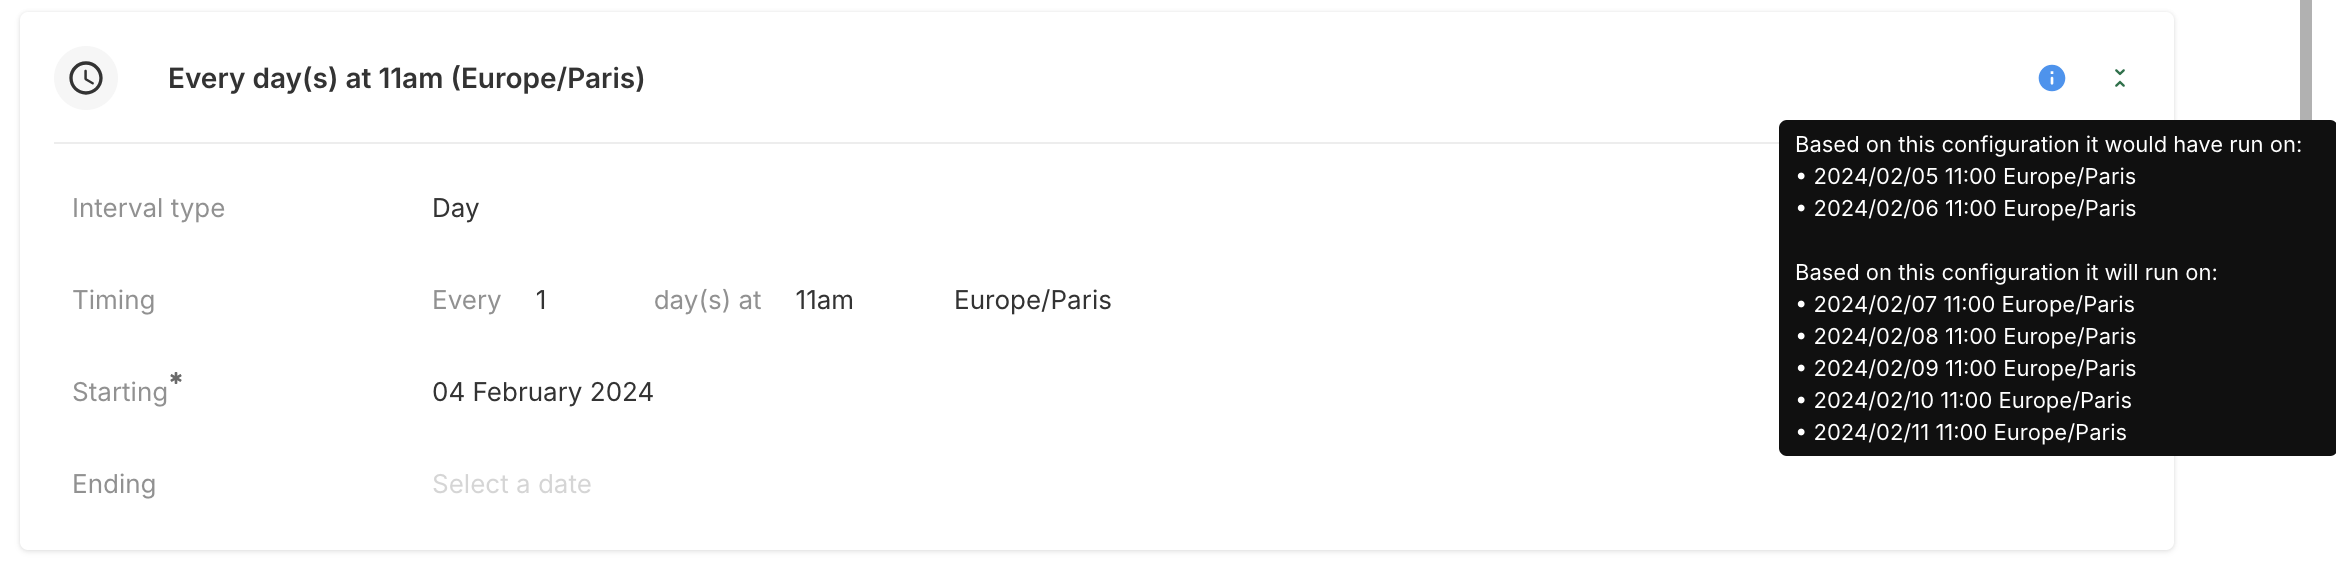The width and height of the screenshot is (2336, 568).
Task: Click the 2024/02/11 upcoming run entry in tooltip
Action: [1969, 432]
